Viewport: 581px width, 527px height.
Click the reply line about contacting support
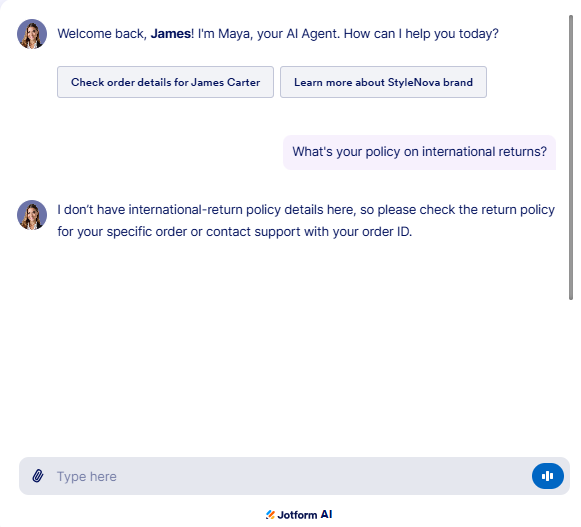(235, 232)
